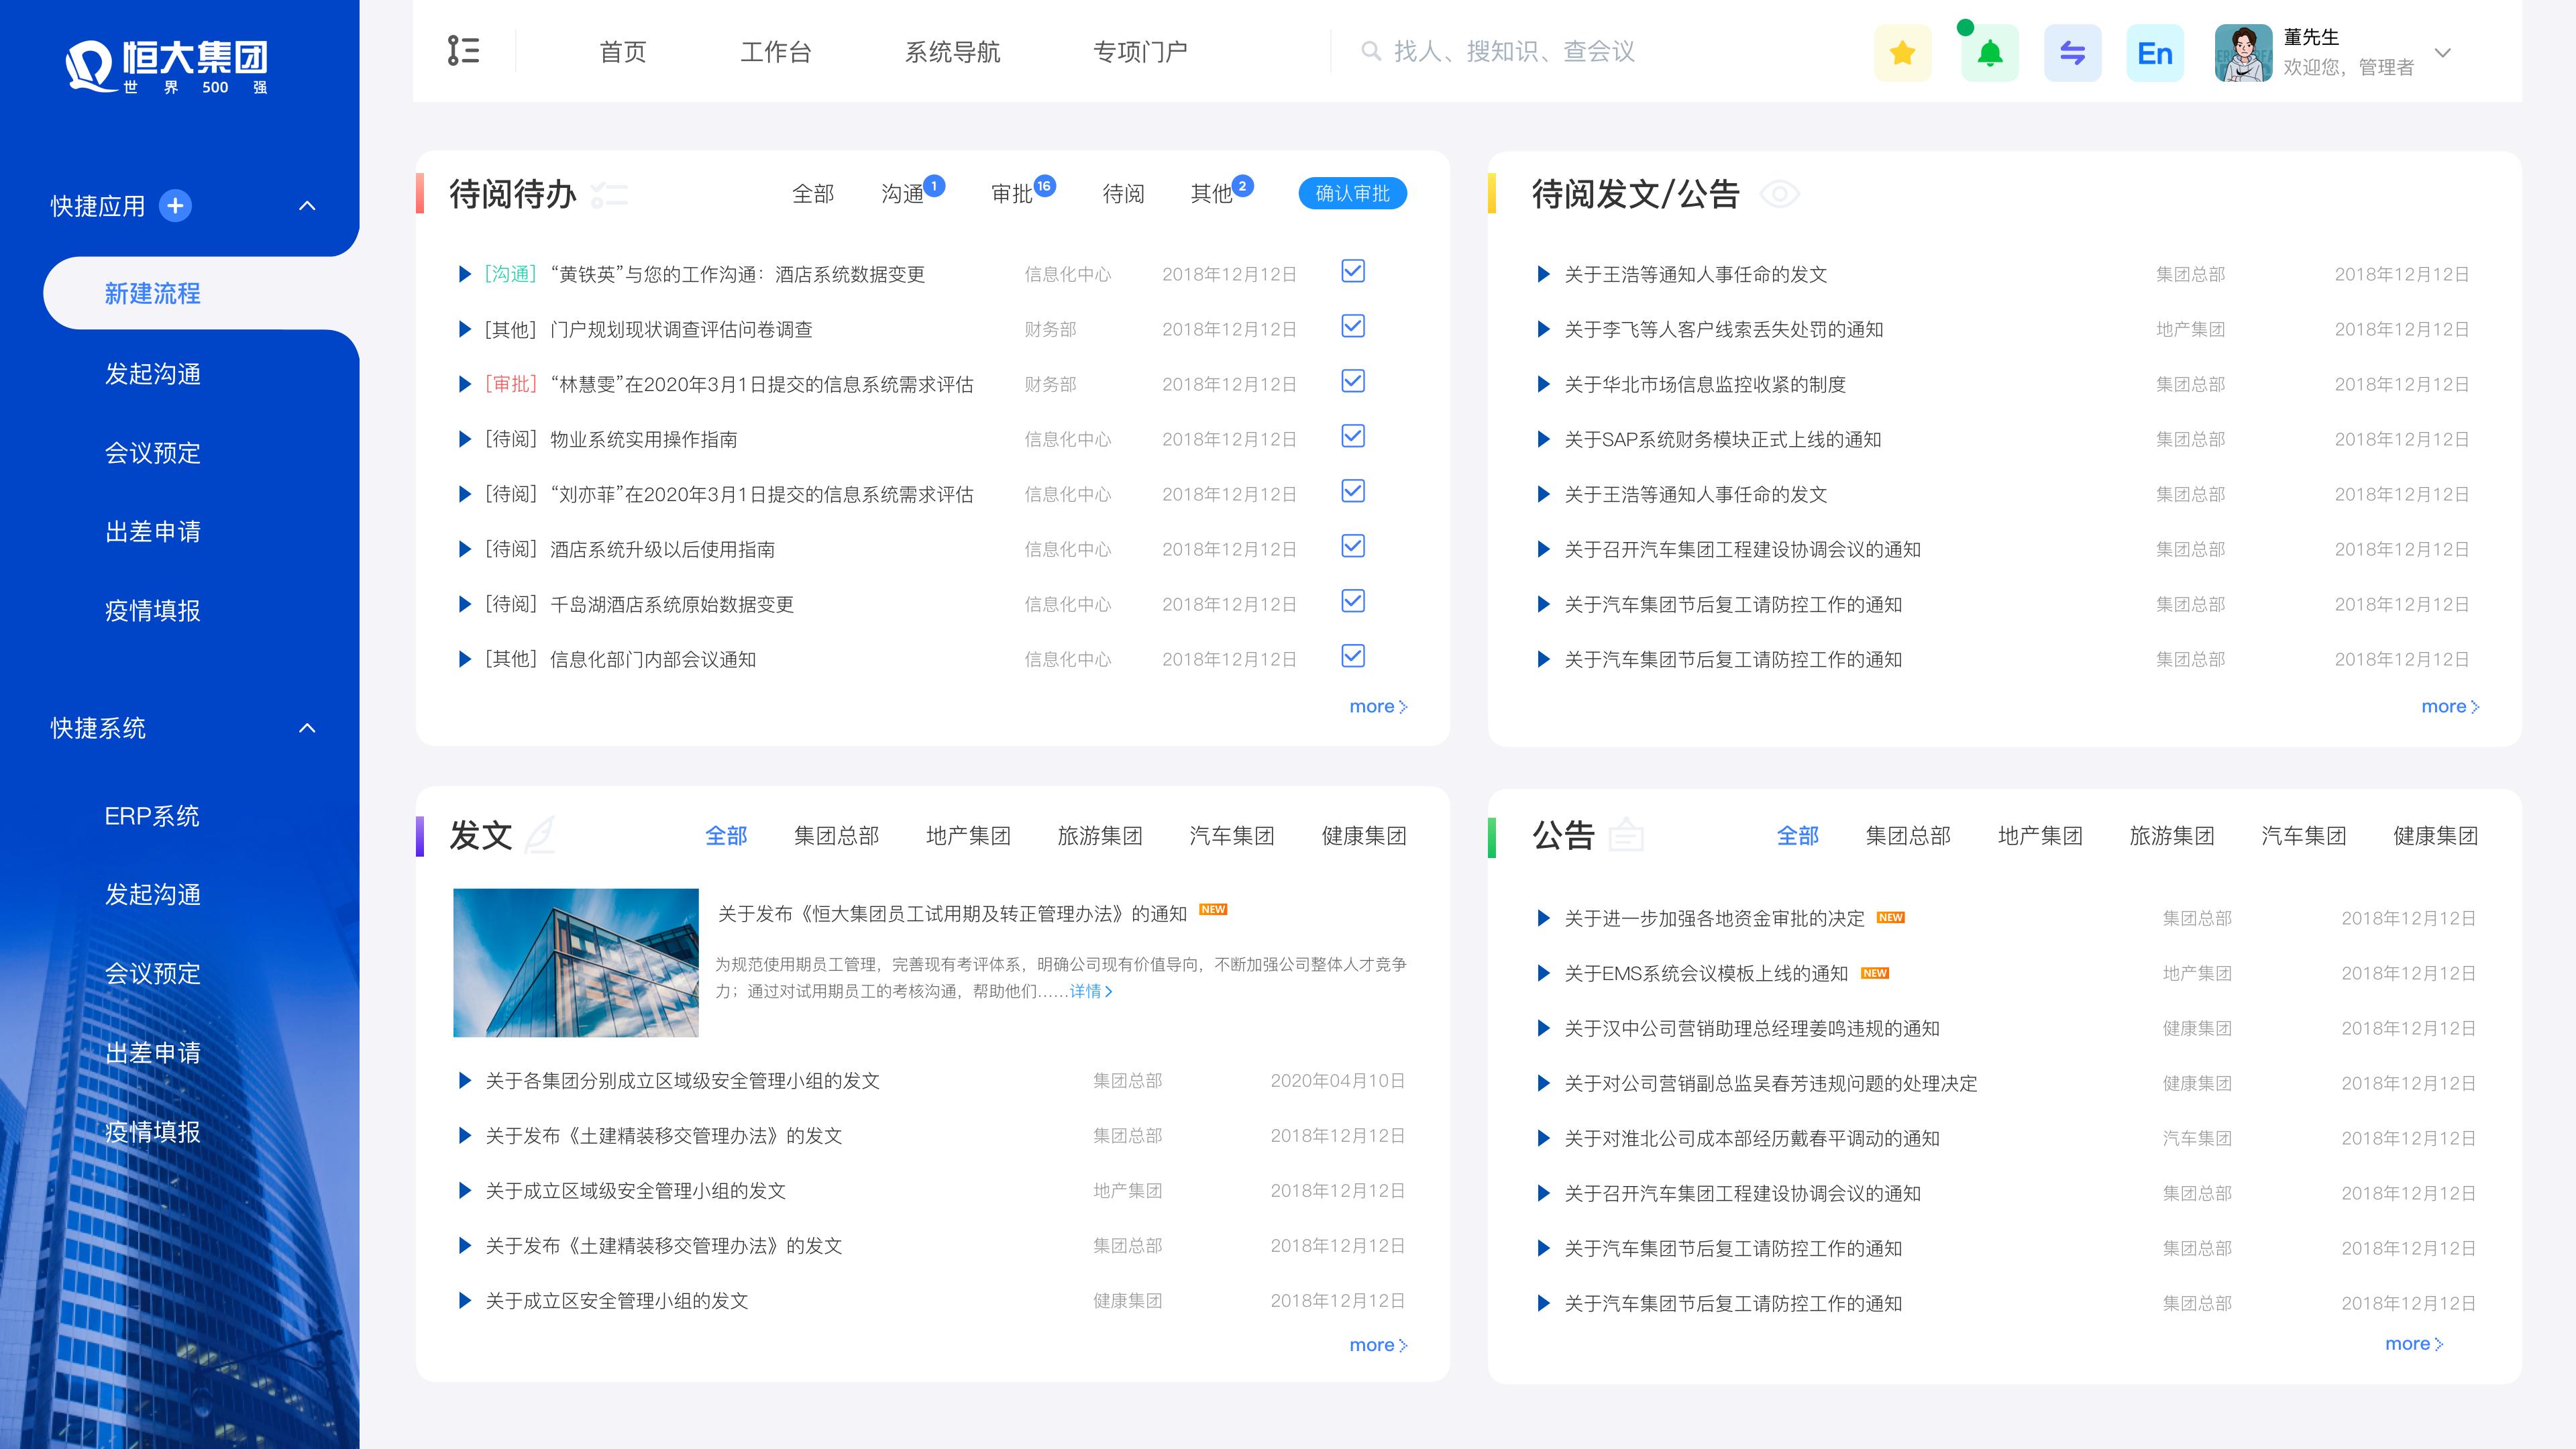The image size is (2576, 1449).
Task: Open 系统导航 in the top menu
Action: pos(952,52)
